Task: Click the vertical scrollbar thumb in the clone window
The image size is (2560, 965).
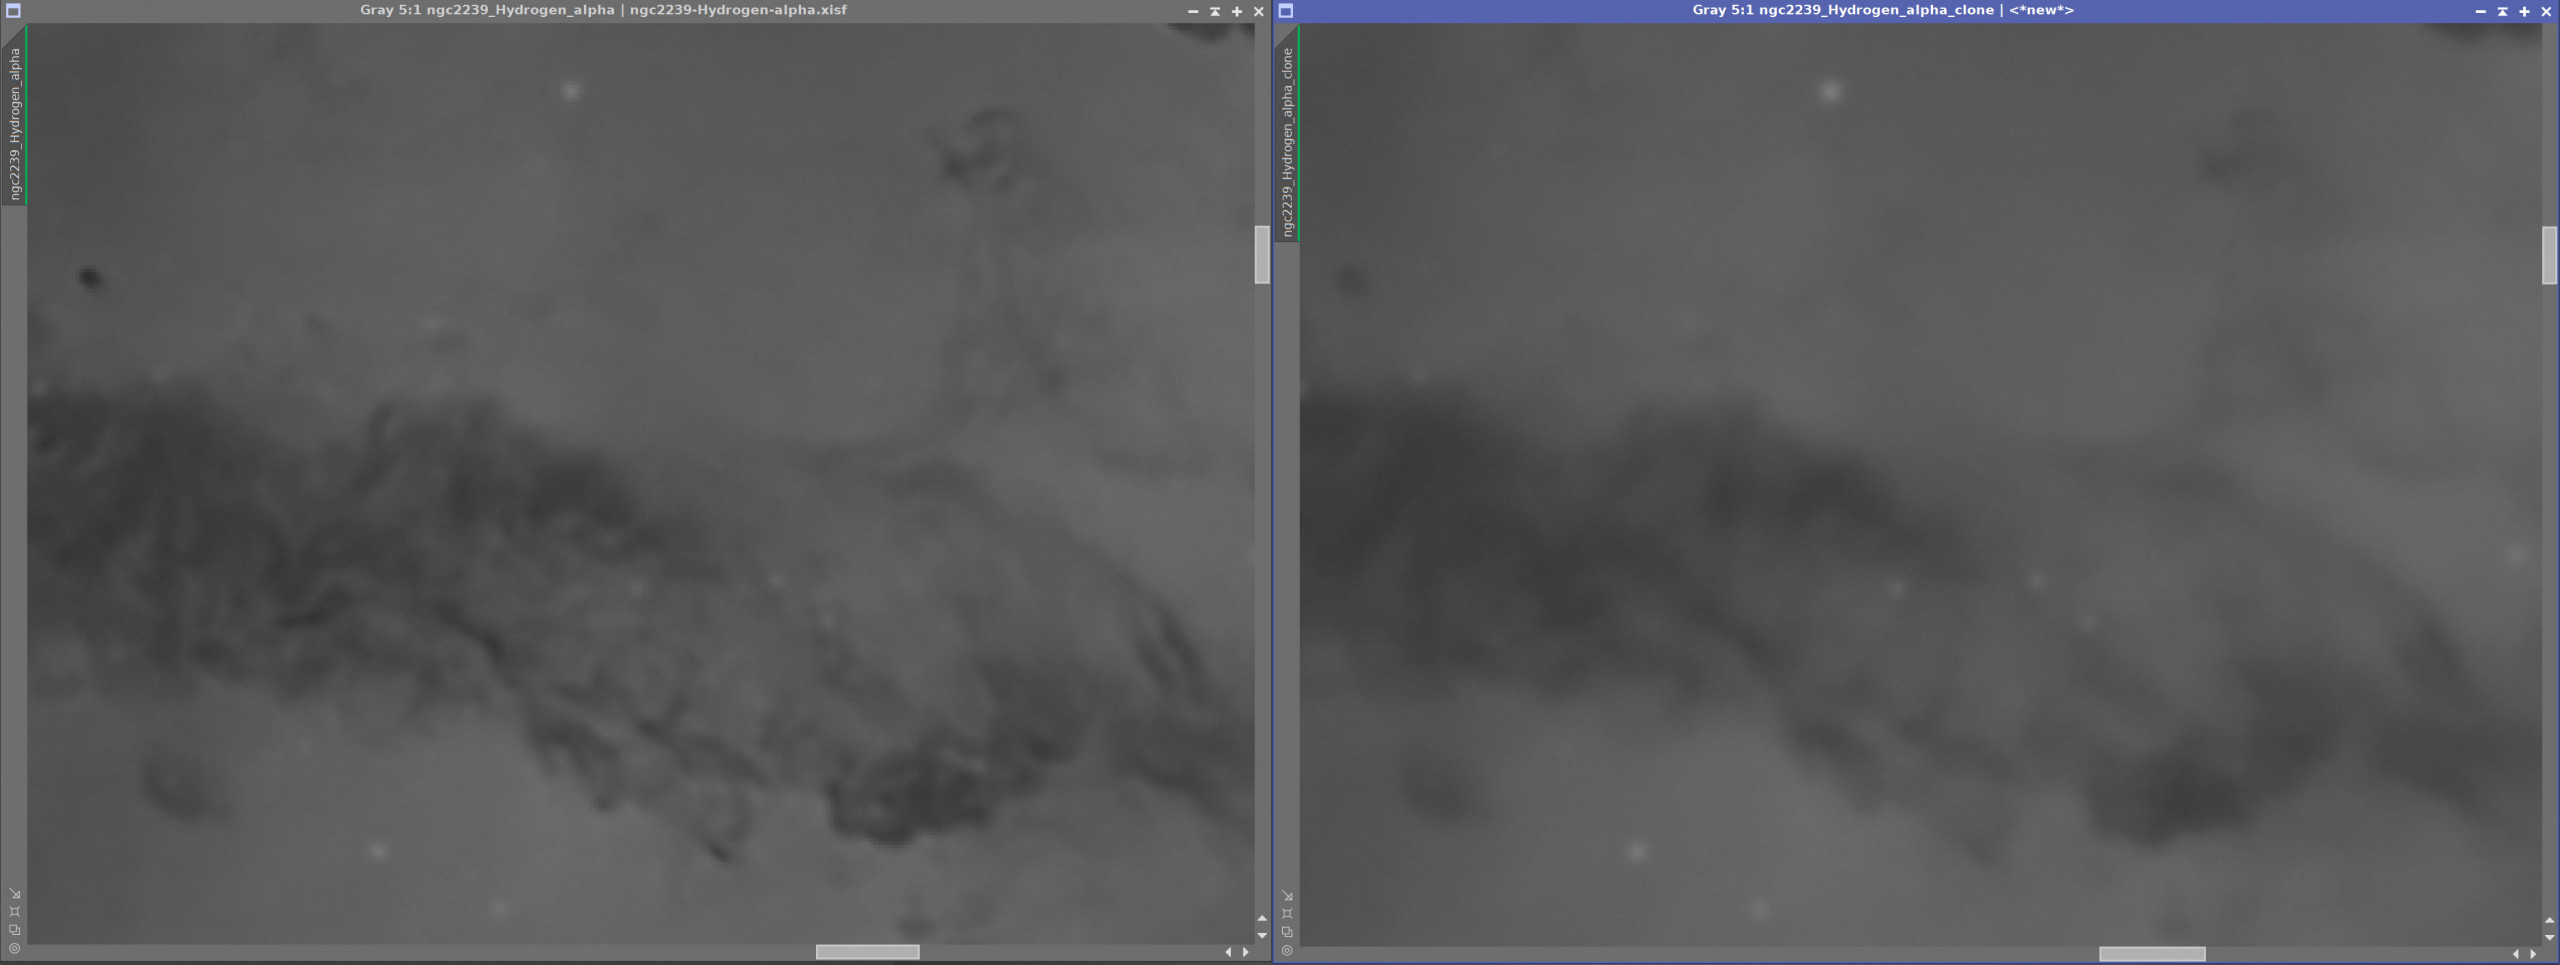Action: pos(2549,255)
